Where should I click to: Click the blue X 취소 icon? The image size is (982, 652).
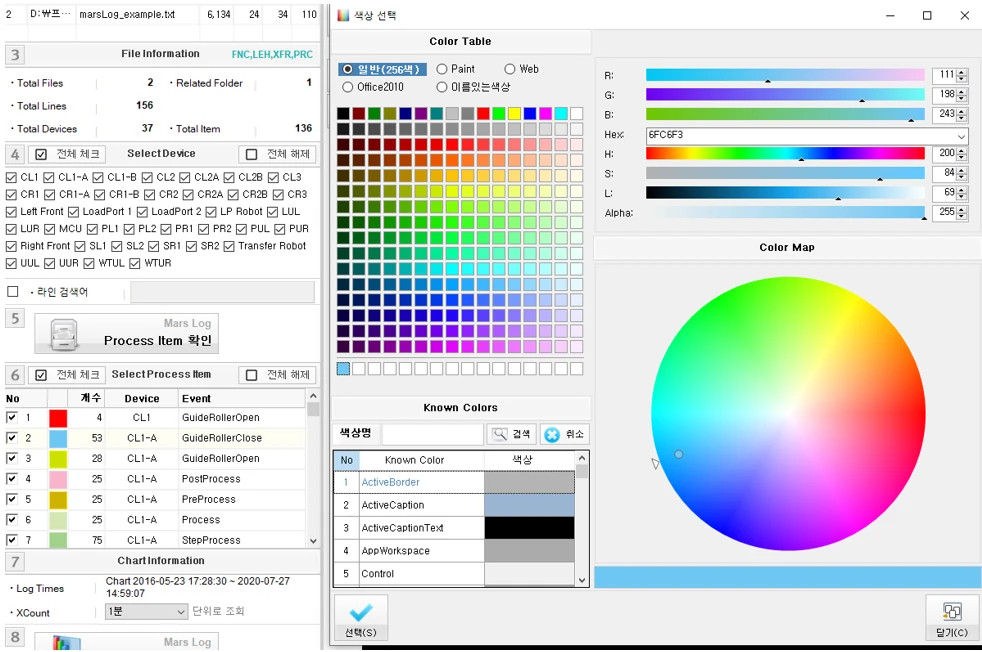(x=552, y=435)
